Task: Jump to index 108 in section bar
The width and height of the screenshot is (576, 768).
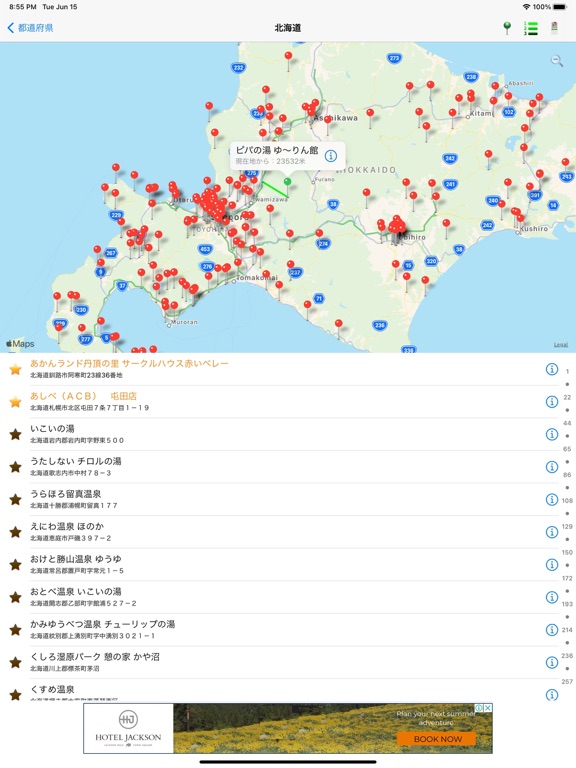Action: [x=567, y=501]
